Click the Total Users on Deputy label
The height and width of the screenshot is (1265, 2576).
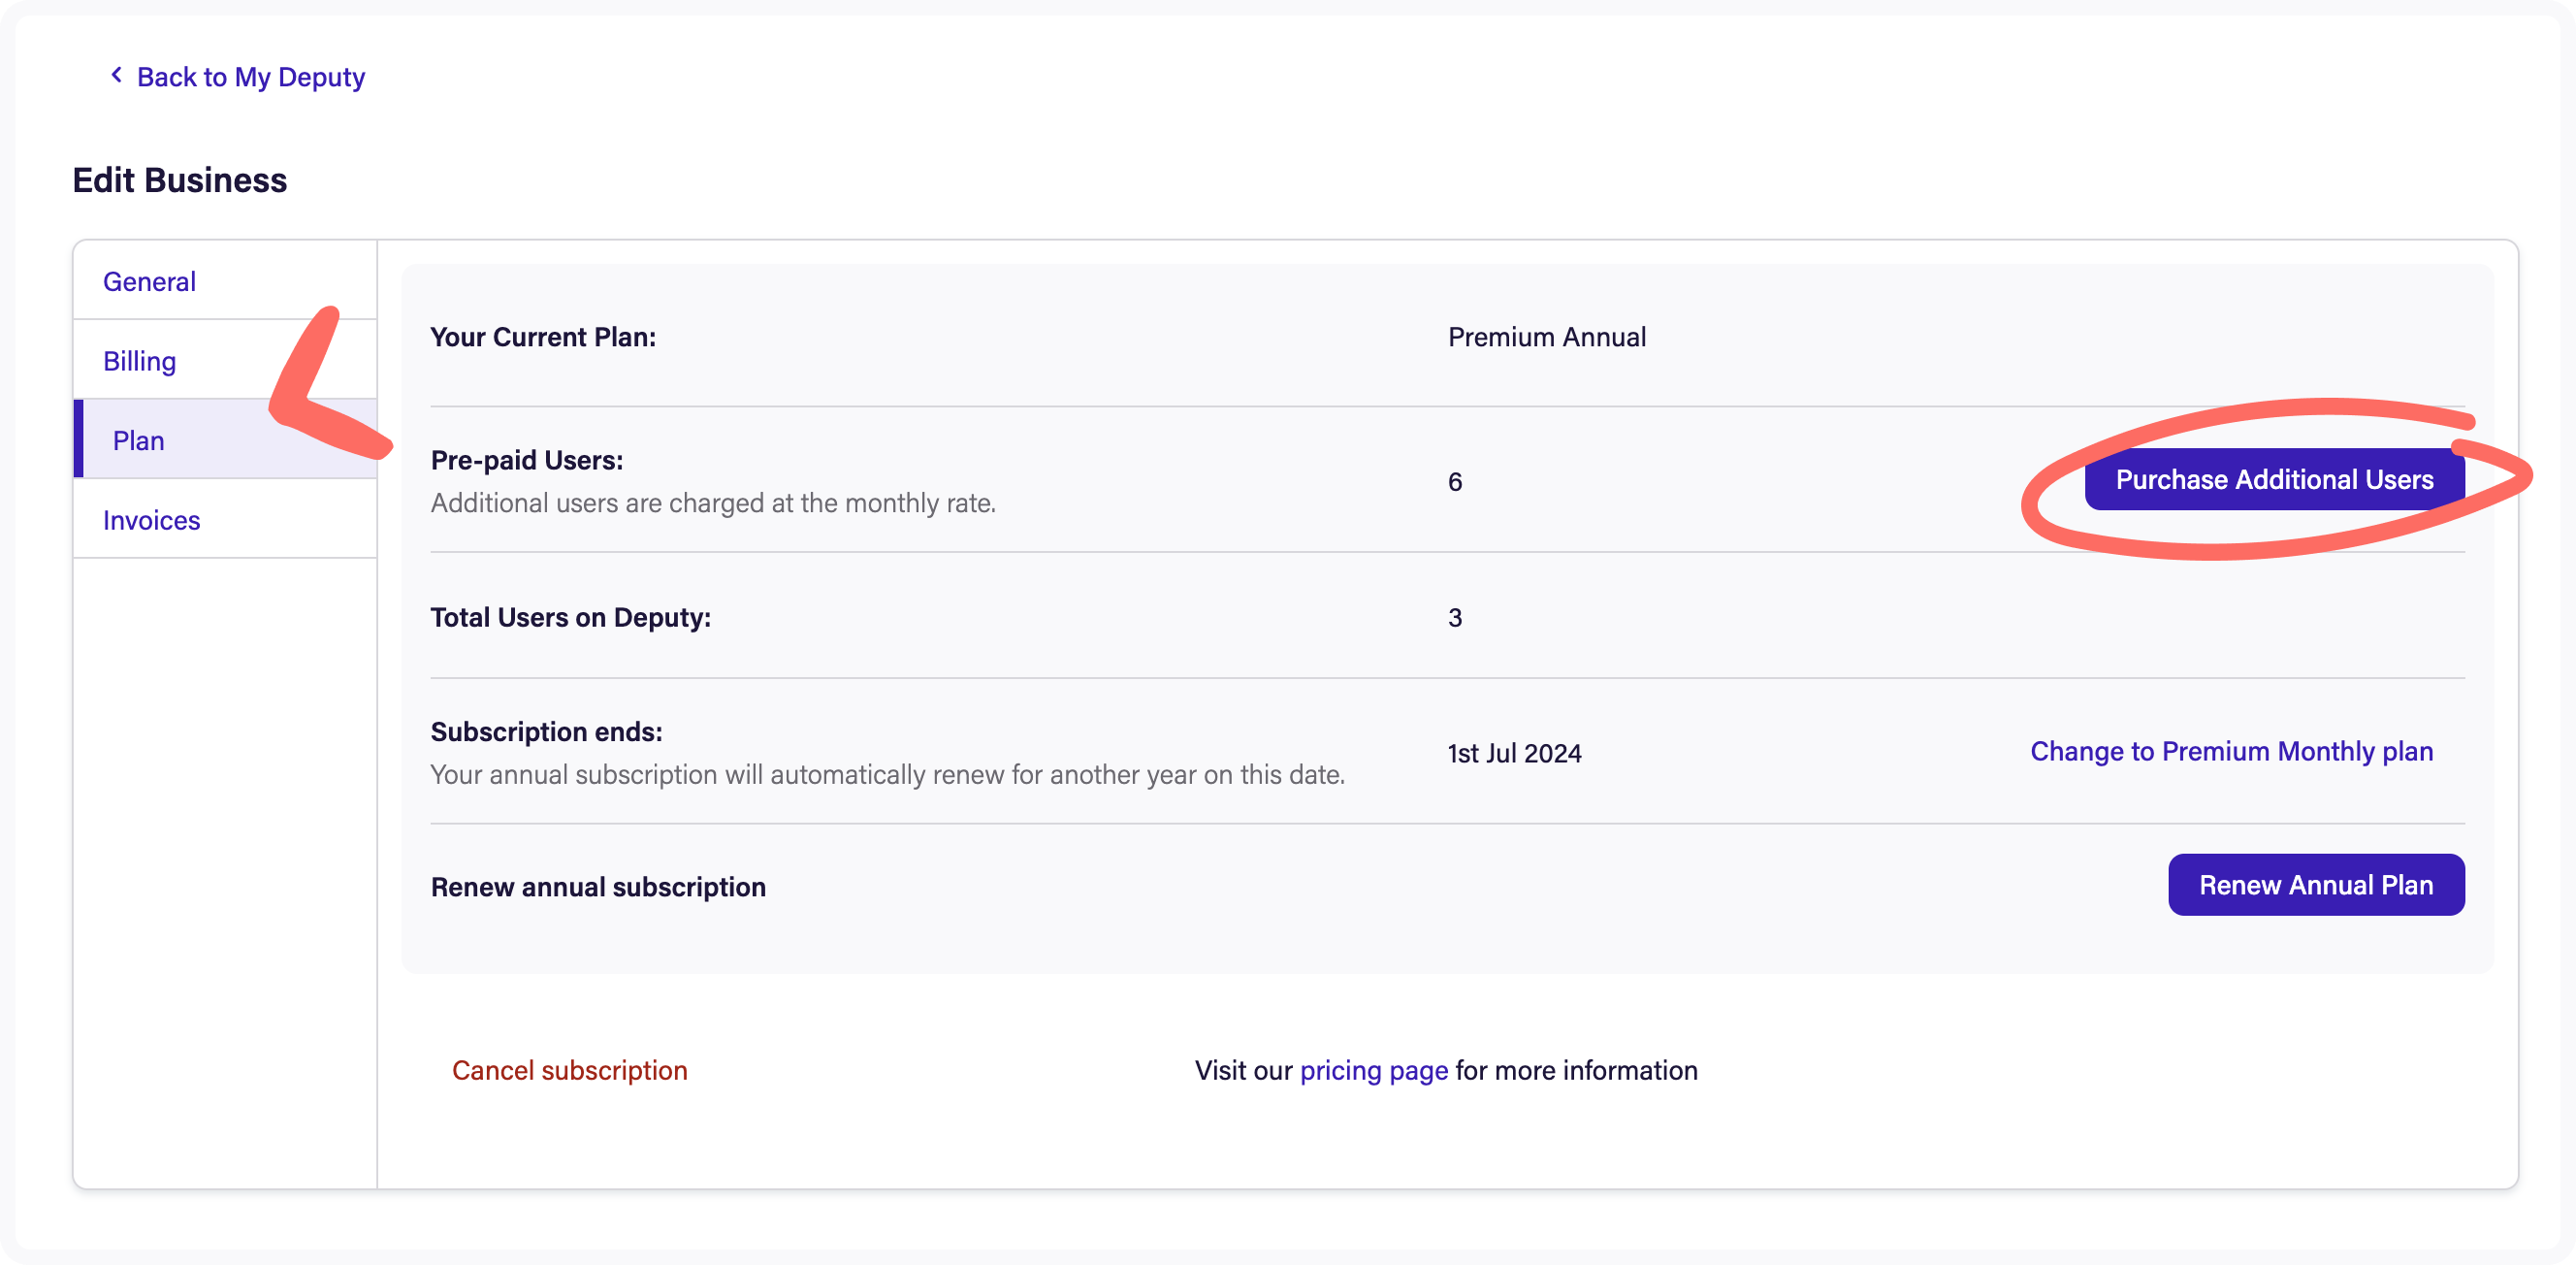(x=570, y=617)
